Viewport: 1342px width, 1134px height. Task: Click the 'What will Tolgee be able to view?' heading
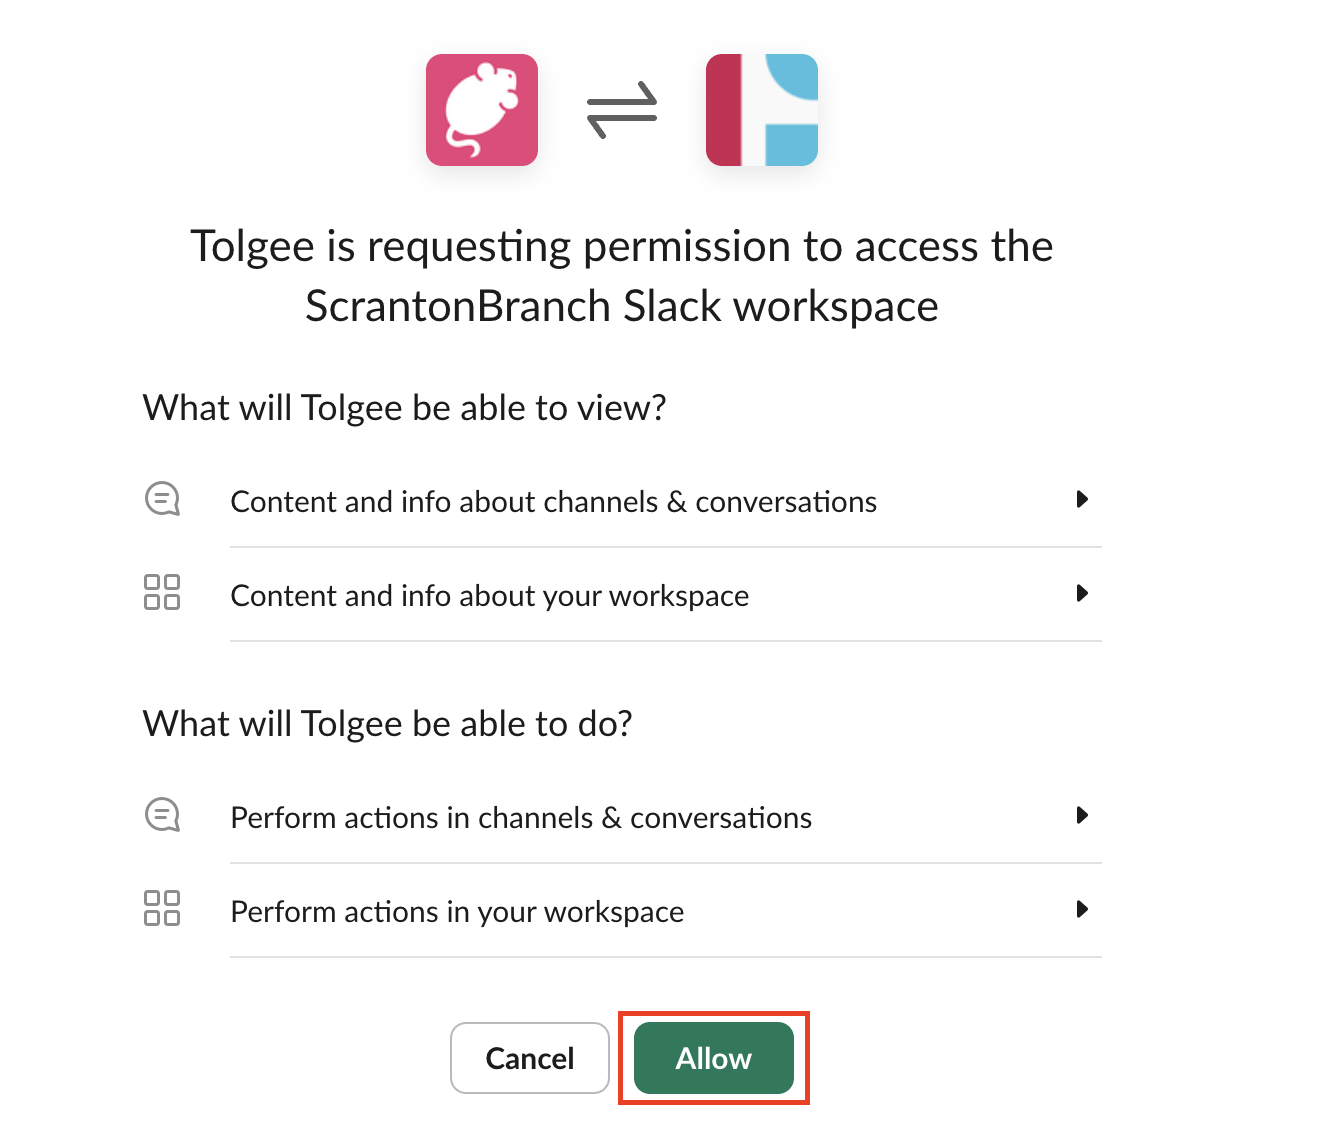click(x=404, y=408)
